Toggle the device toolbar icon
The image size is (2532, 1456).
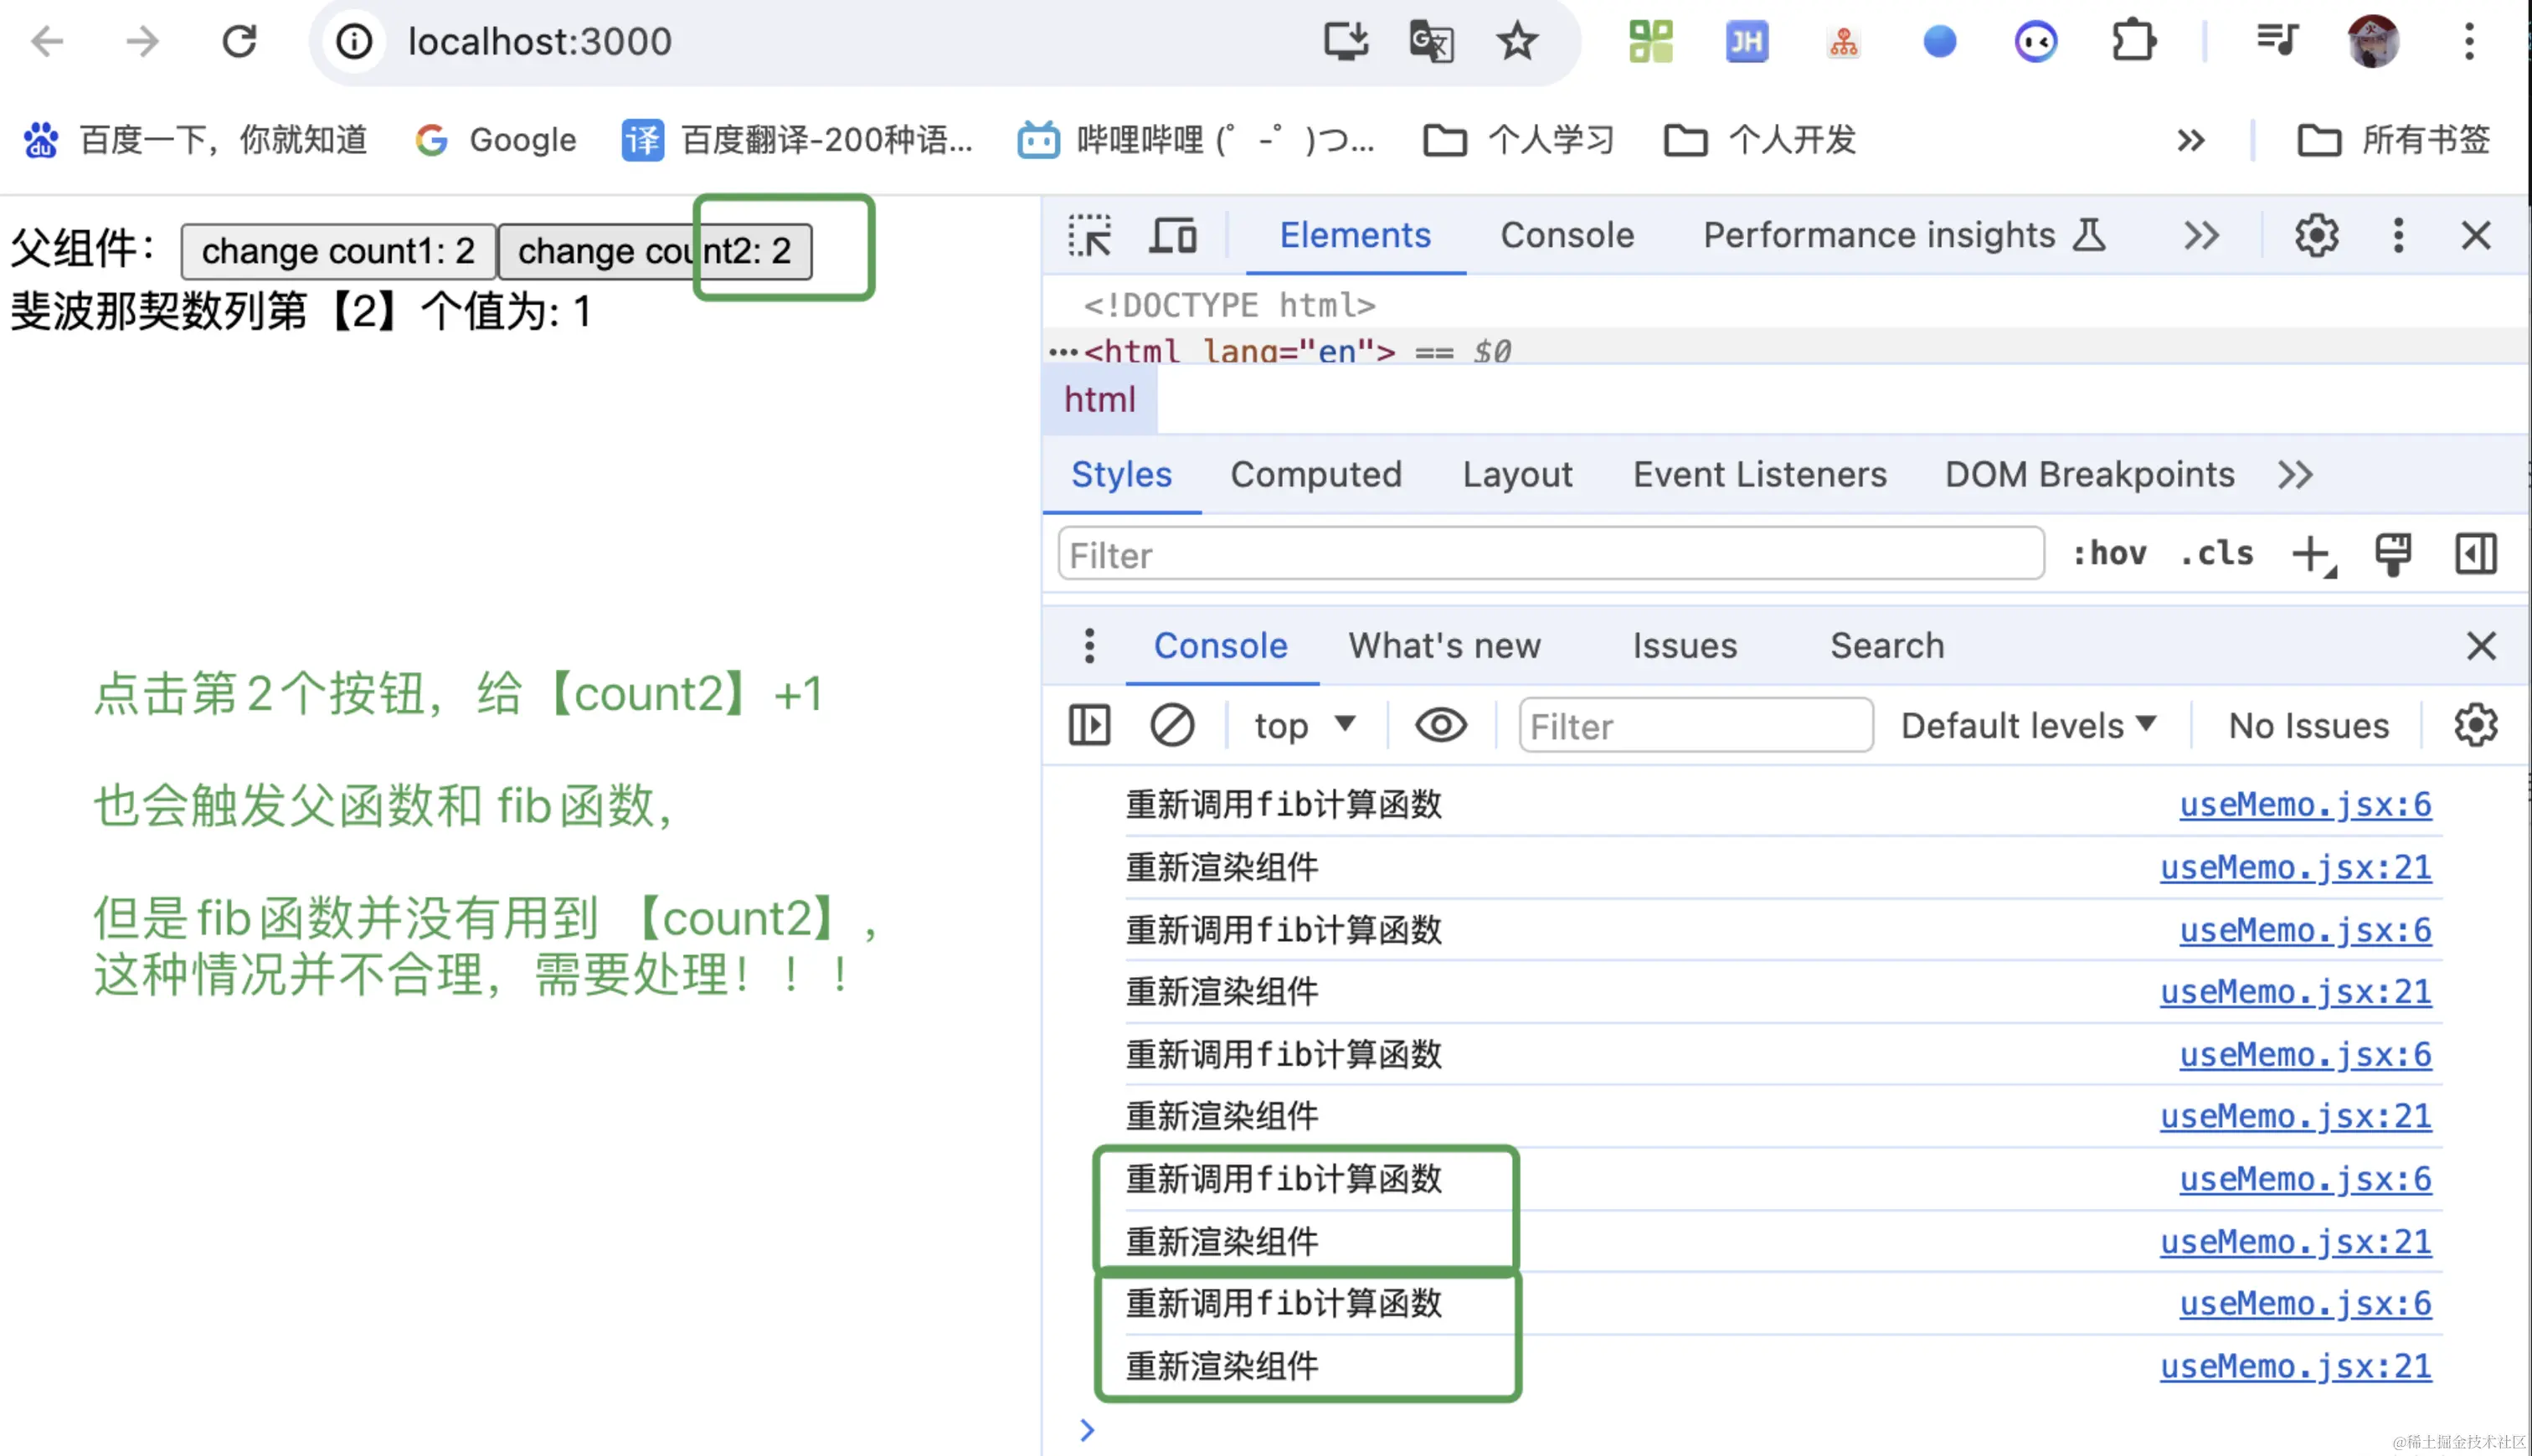pyautogui.click(x=1172, y=236)
